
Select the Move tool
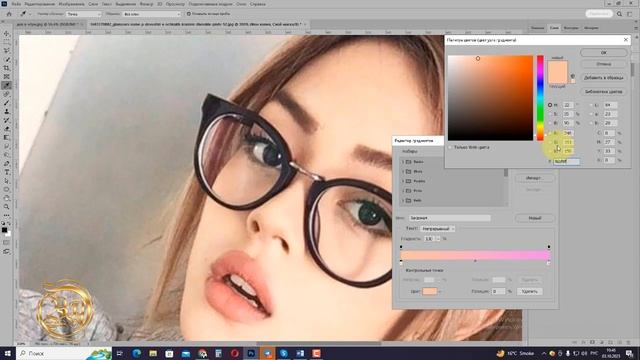[7, 33]
